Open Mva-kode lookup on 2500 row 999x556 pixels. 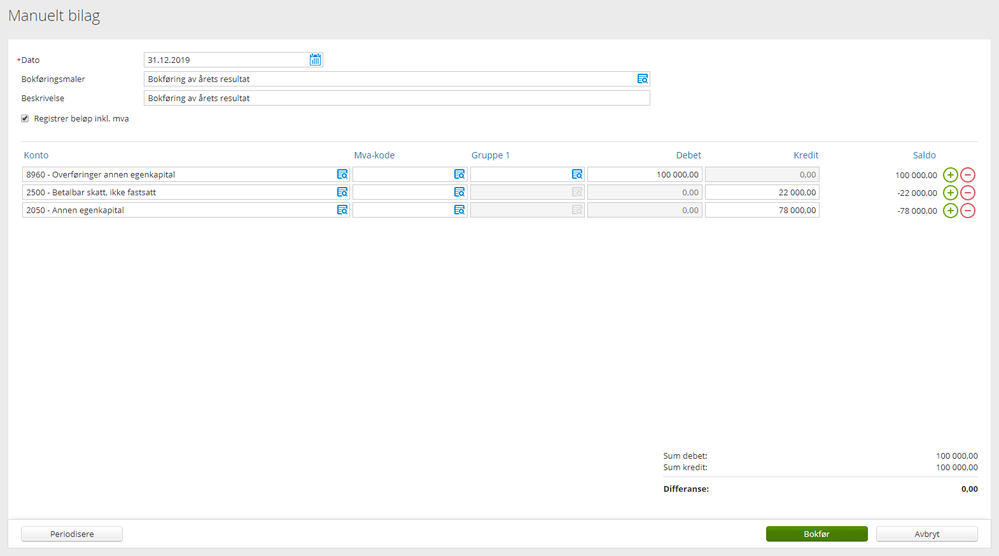(x=459, y=192)
